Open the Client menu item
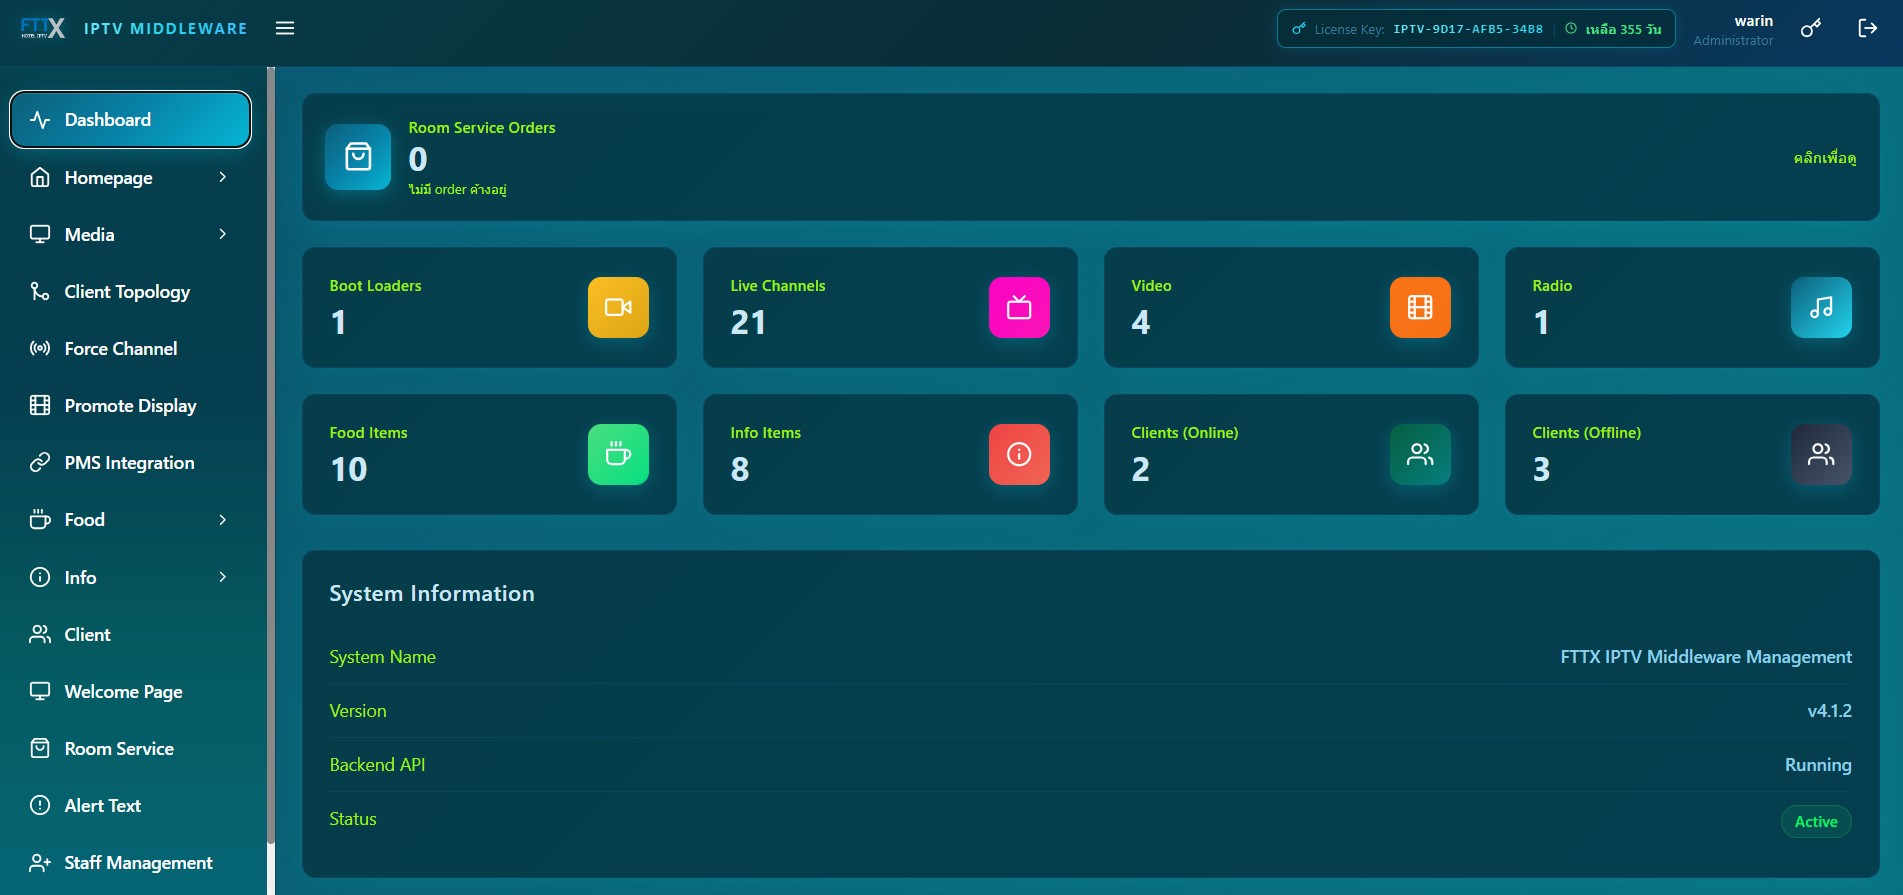The width and height of the screenshot is (1903, 895). click(130, 634)
